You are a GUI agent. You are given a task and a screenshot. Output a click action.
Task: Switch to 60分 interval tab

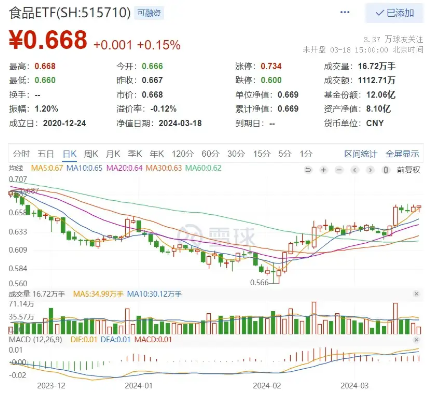click(x=211, y=154)
